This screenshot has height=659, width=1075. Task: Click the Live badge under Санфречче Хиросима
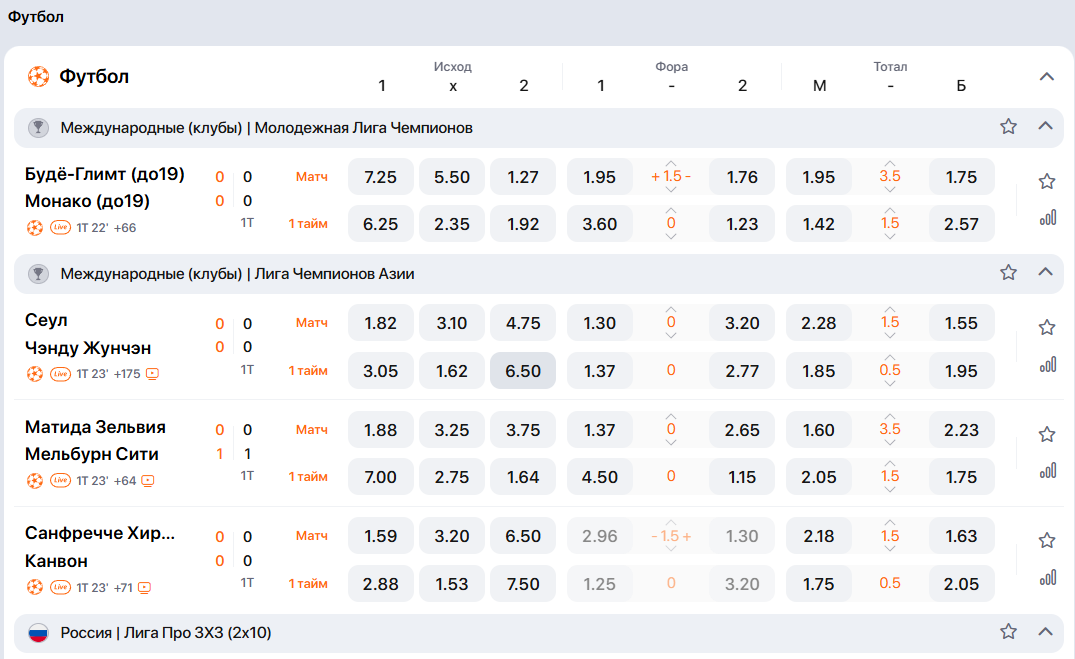click(60, 588)
